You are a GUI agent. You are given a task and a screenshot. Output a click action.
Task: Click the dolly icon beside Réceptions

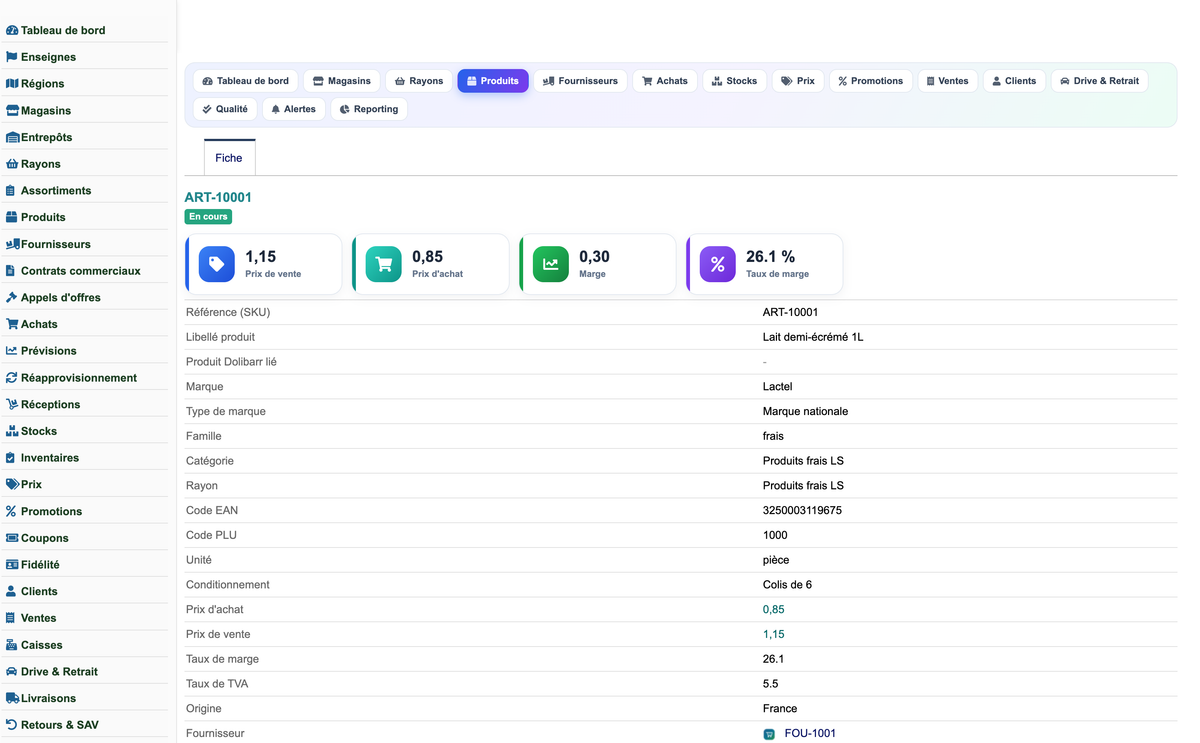pyautogui.click(x=12, y=405)
